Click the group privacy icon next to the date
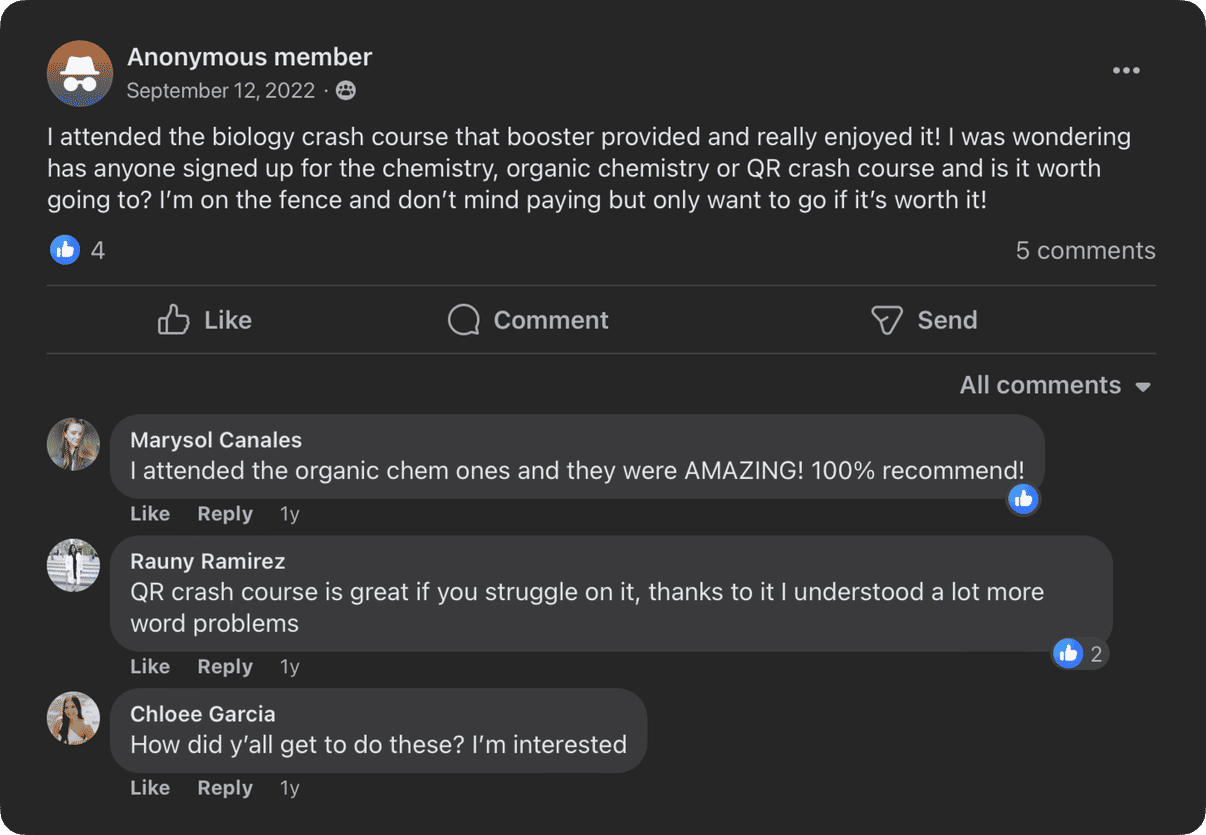The width and height of the screenshot is (1206, 835). click(345, 90)
